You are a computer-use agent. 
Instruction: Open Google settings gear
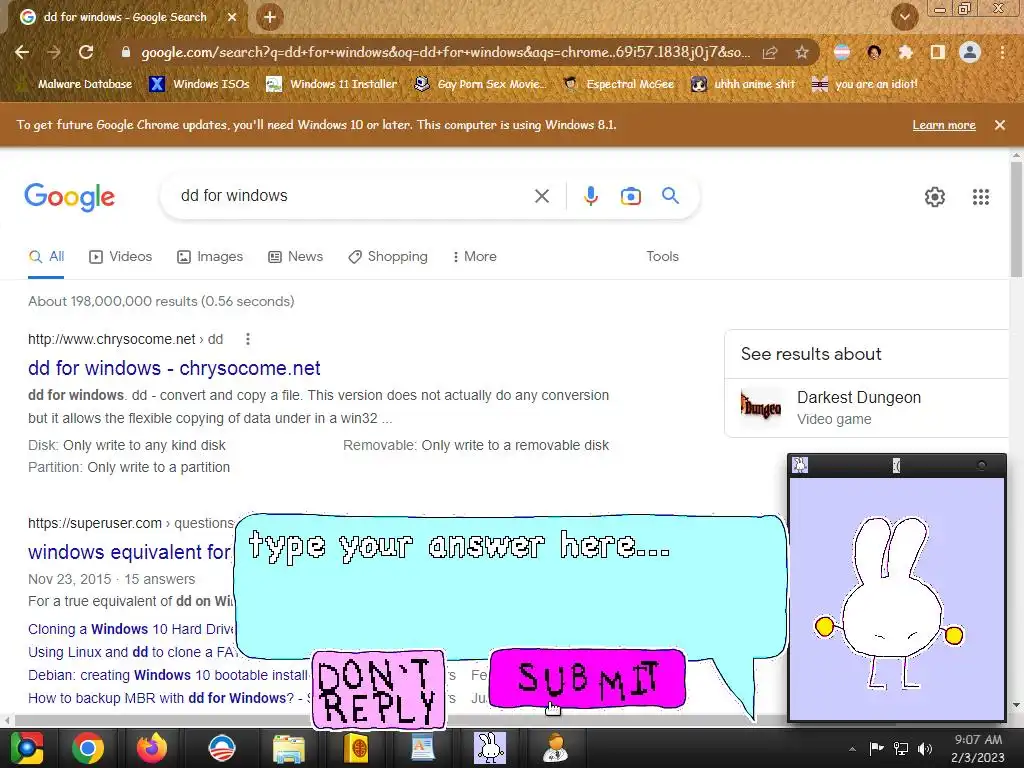click(935, 197)
